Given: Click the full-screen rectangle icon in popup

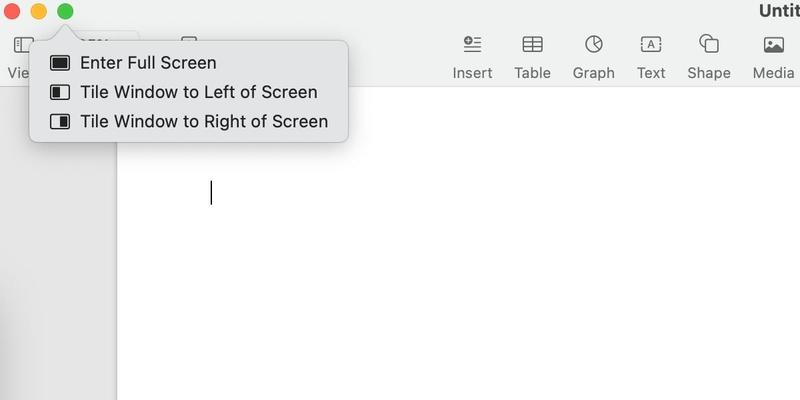Looking at the screenshot, I should [x=60, y=63].
